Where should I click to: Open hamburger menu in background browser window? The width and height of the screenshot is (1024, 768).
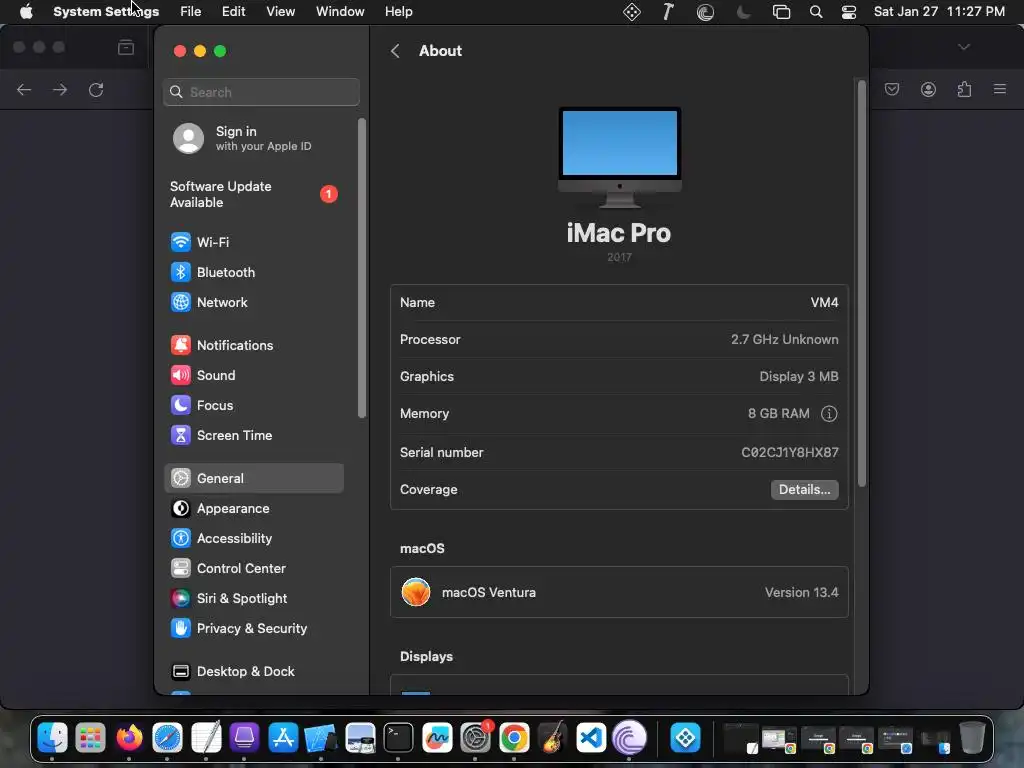coord(1000,89)
